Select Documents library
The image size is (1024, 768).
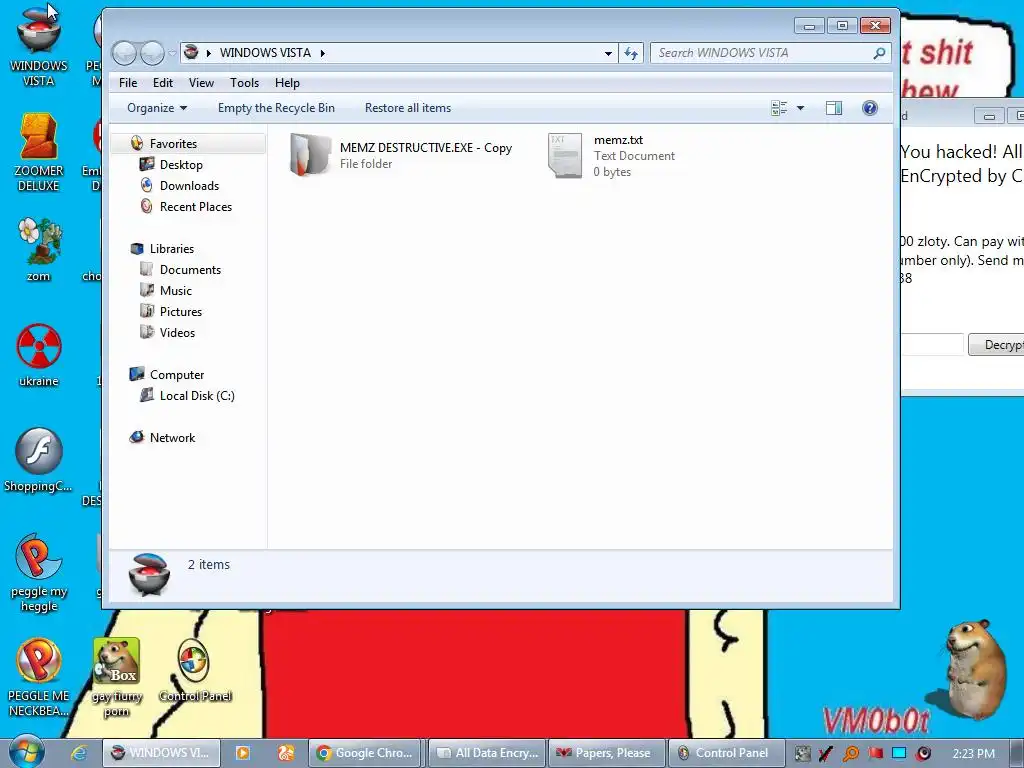(190, 270)
